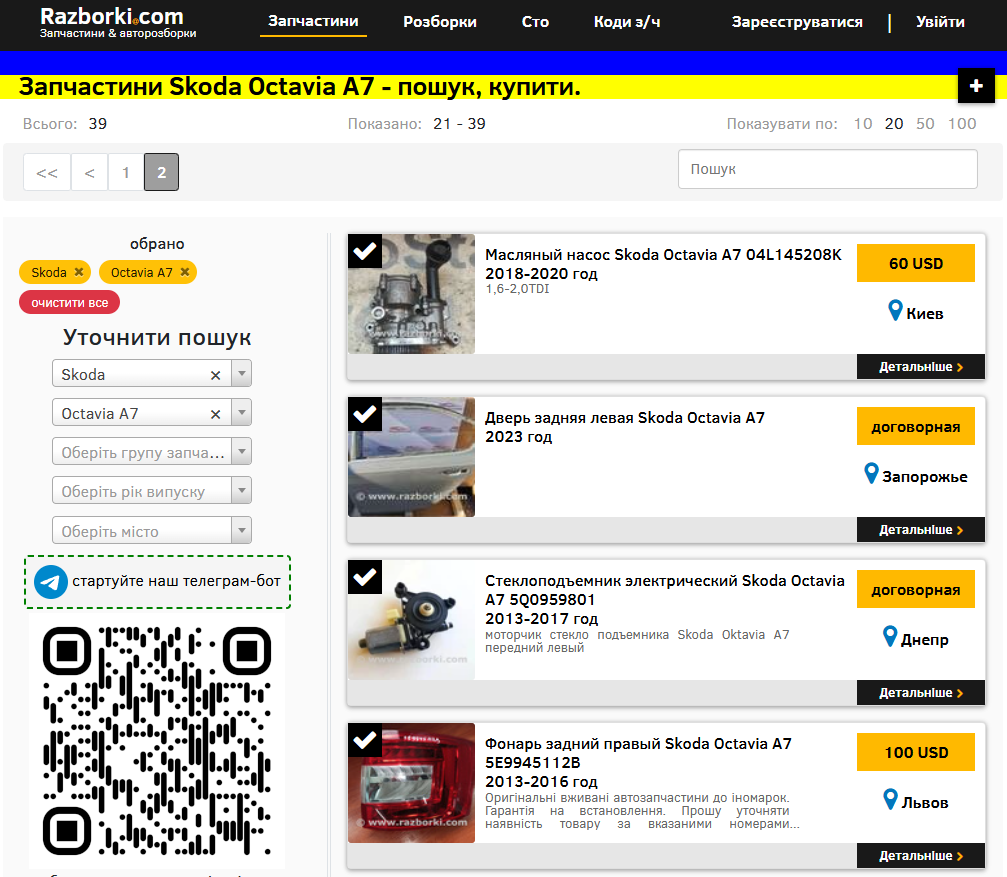Open Детальніше for the window lifter listing

point(921,693)
